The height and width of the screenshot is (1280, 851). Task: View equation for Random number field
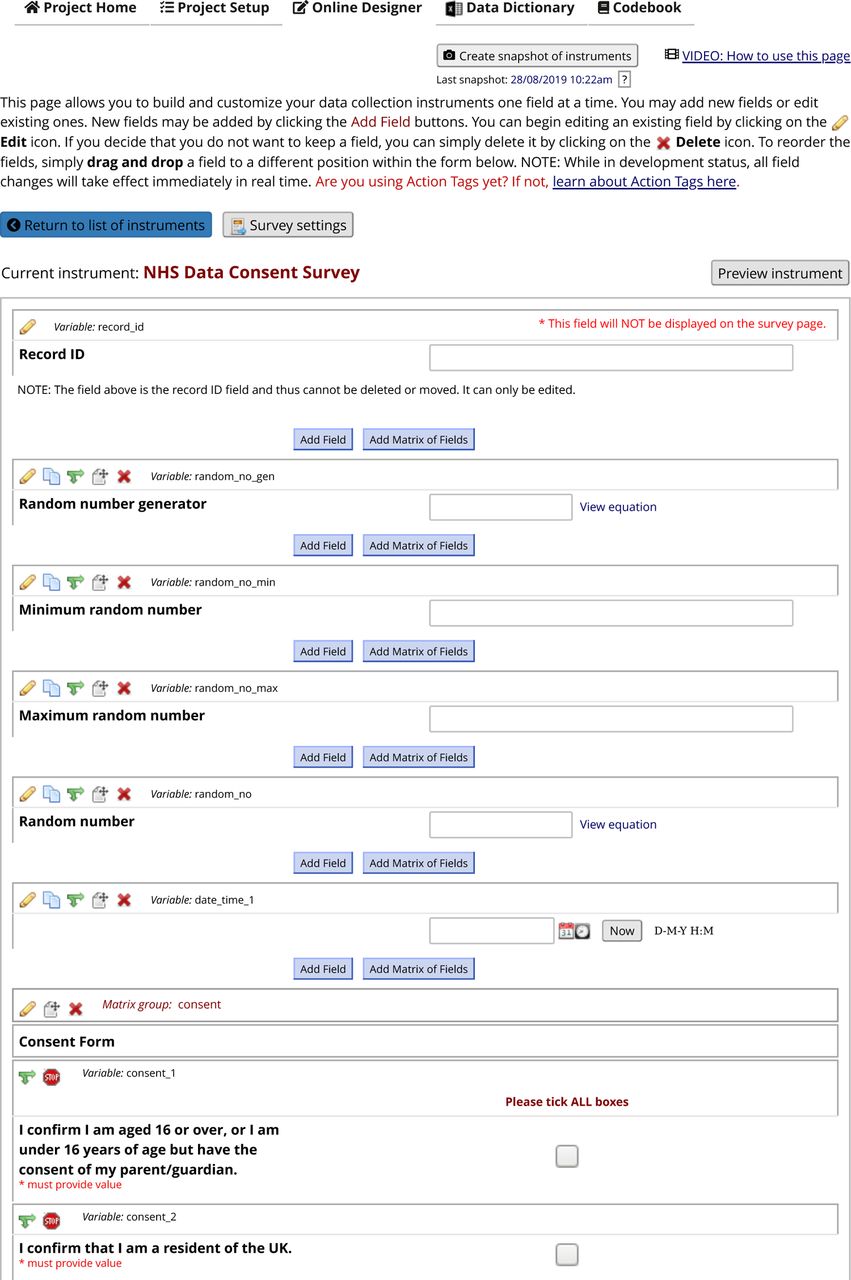(618, 825)
